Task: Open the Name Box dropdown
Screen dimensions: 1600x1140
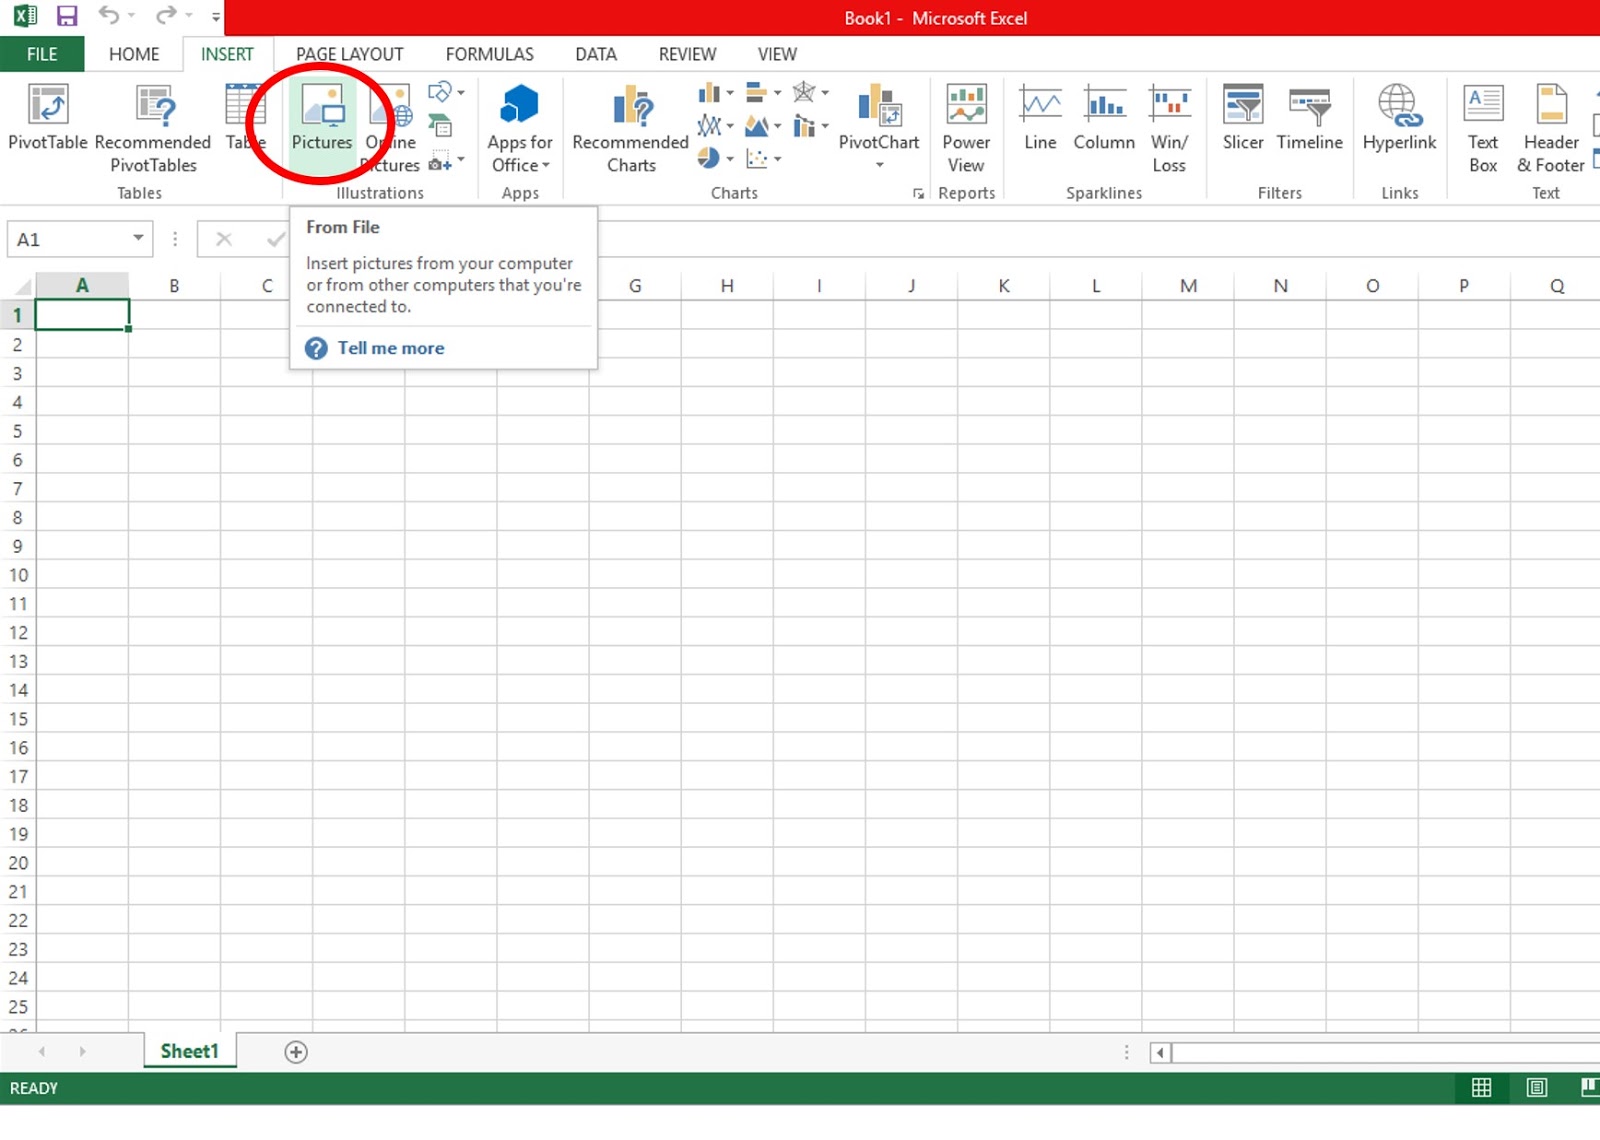Action: pyautogui.click(x=138, y=238)
